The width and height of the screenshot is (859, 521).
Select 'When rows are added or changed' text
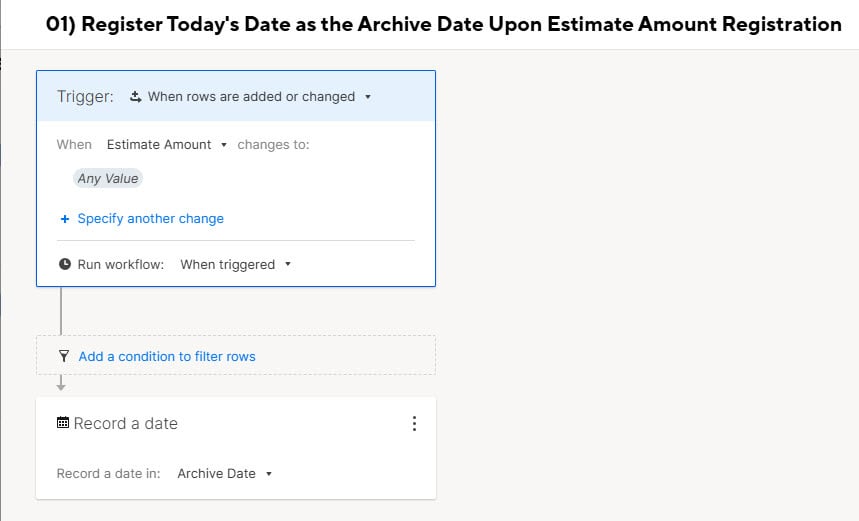pos(251,96)
